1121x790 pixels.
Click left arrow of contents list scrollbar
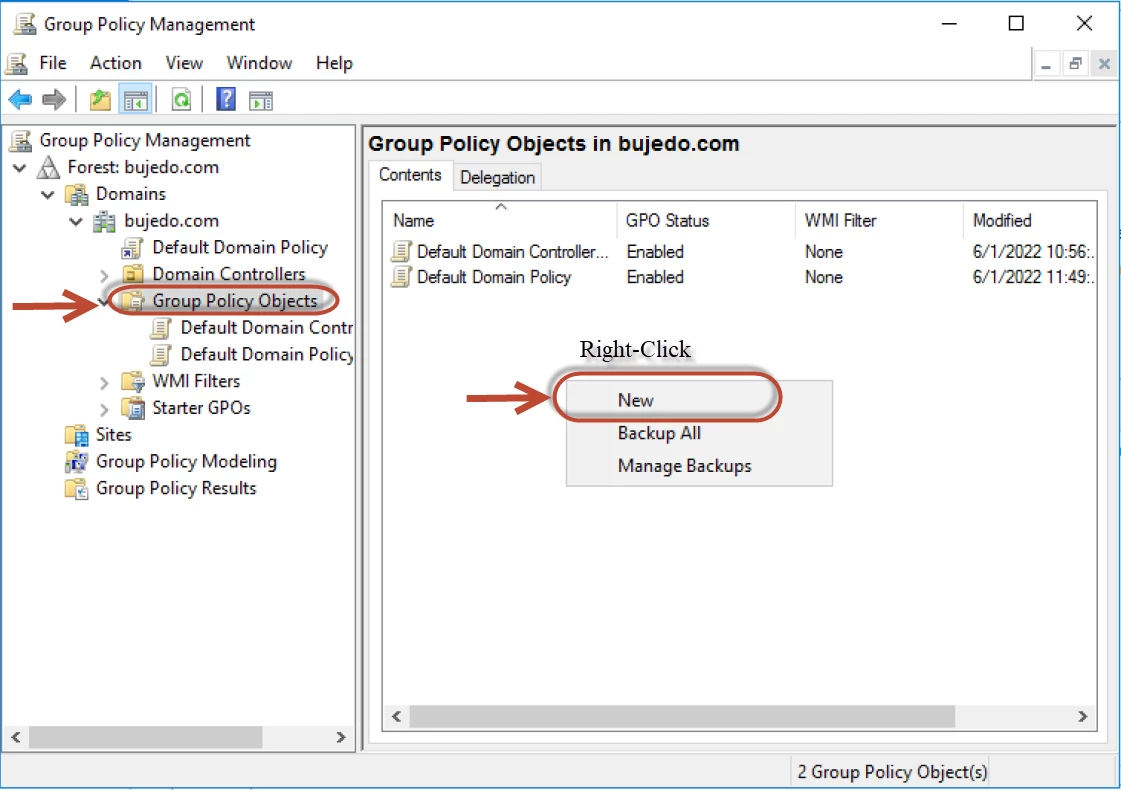point(397,716)
